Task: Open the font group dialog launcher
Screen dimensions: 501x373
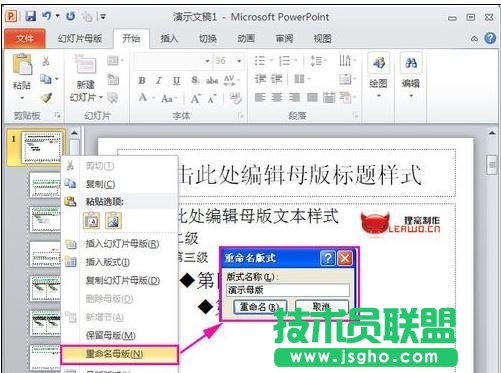Action: (241, 116)
